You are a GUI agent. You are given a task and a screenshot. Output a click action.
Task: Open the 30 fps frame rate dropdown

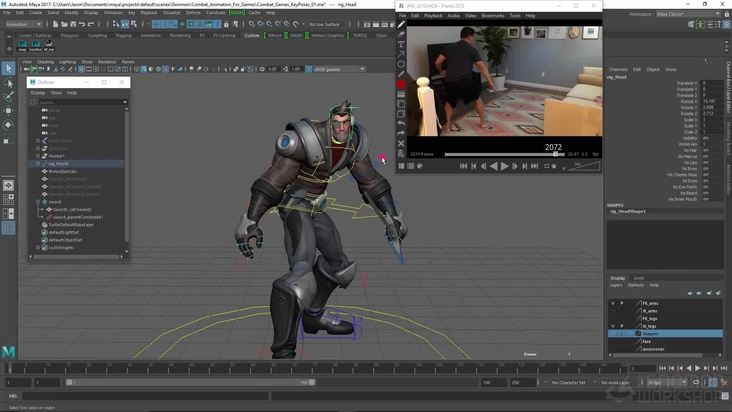point(667,383)
